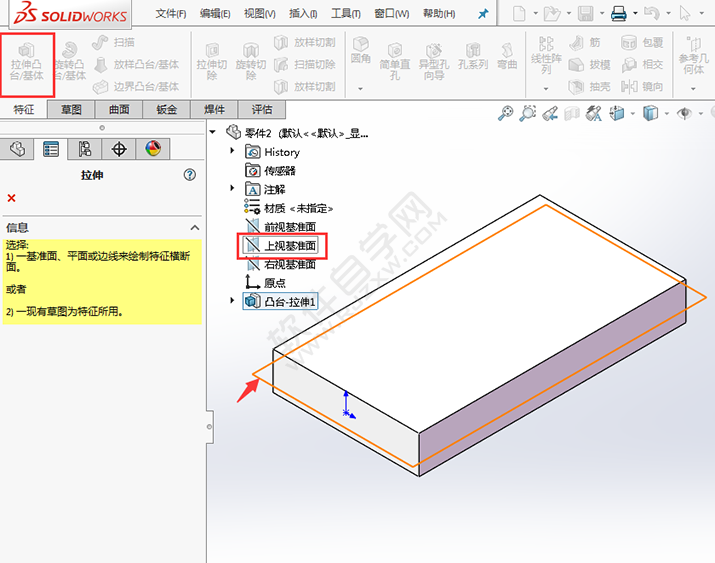Switch to the 评估 evaluate tab
715x563 pixels.
262,109
